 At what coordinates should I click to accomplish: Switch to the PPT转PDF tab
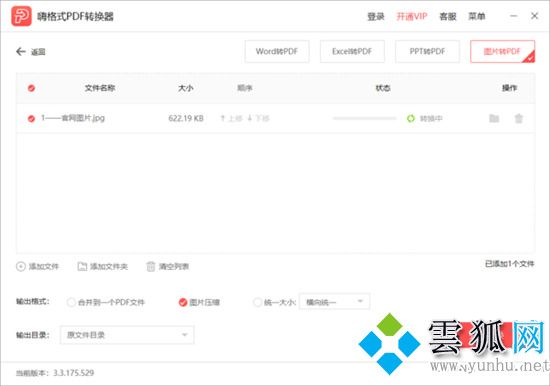click(x=427, y=52)
